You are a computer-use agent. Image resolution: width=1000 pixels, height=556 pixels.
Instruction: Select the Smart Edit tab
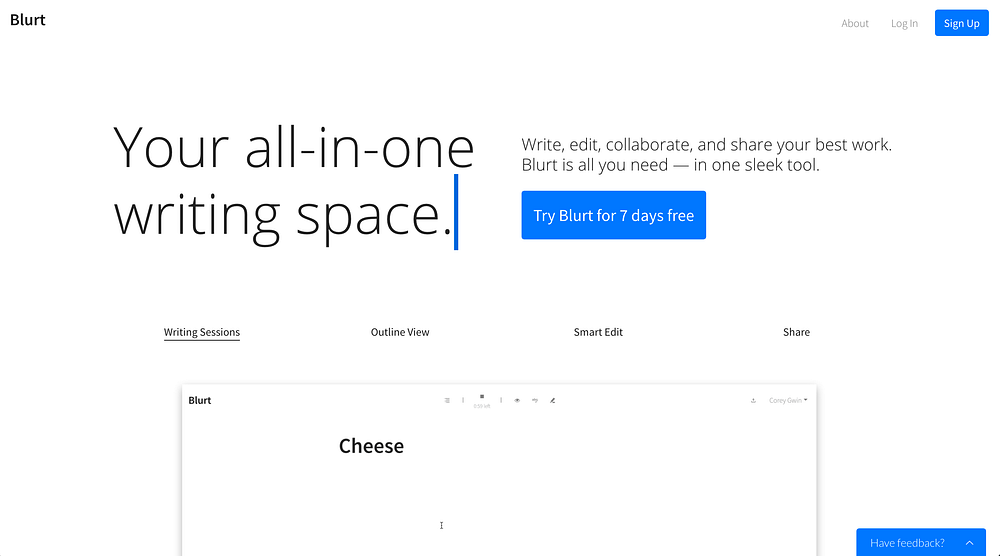coord(598,332)
